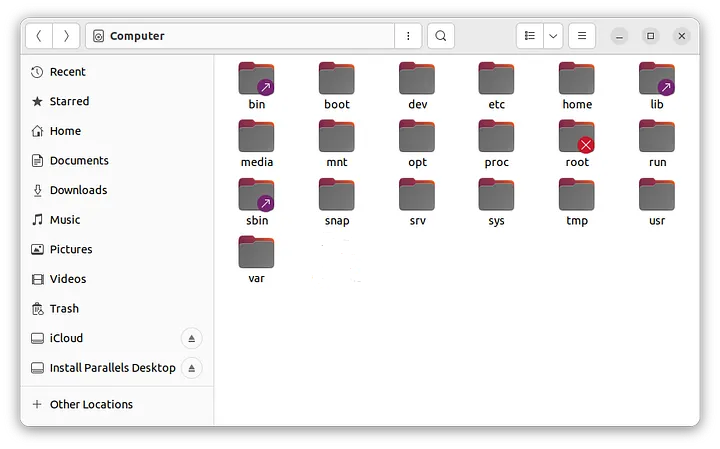Select the etc folder
Viewport: 720px width, 449px height.
click(x=497, y=80)
